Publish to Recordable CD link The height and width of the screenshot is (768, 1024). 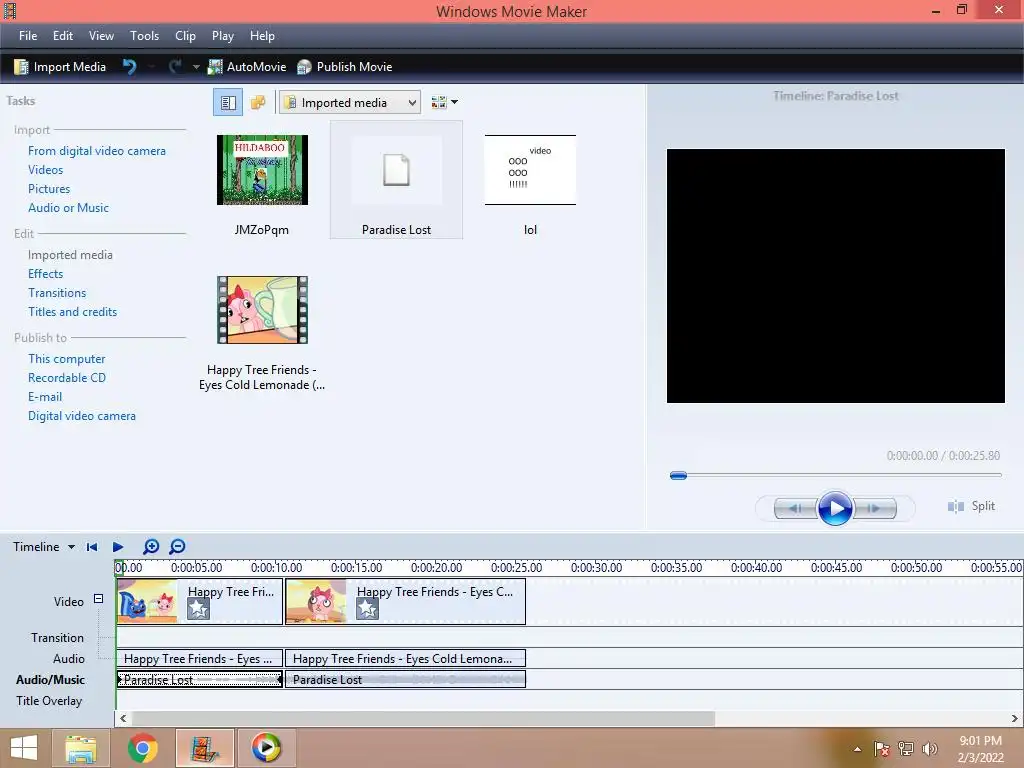[x=67, y=377]
